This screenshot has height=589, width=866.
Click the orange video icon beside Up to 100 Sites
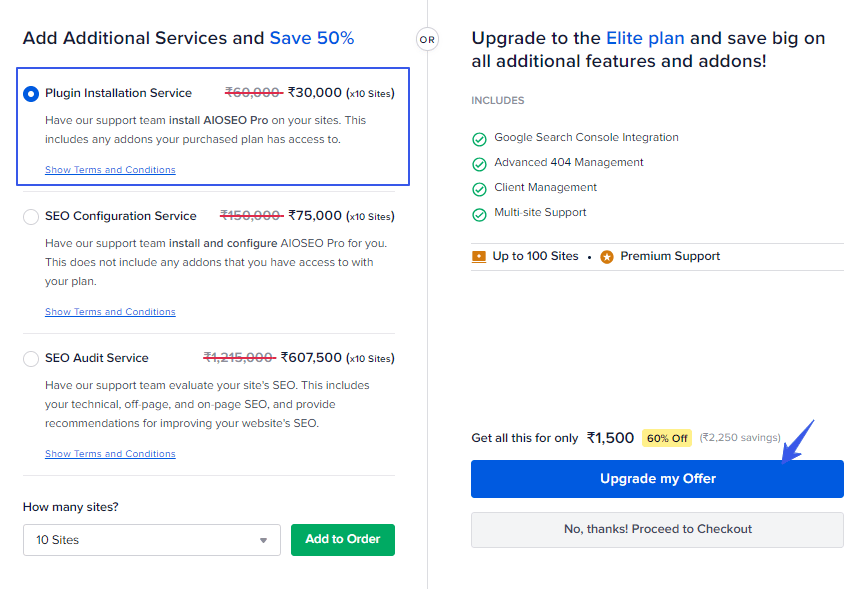point(479,257)
